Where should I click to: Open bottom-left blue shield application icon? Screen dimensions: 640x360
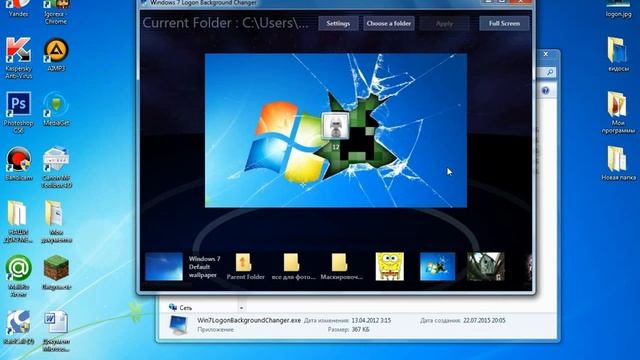tap(18, 327)
